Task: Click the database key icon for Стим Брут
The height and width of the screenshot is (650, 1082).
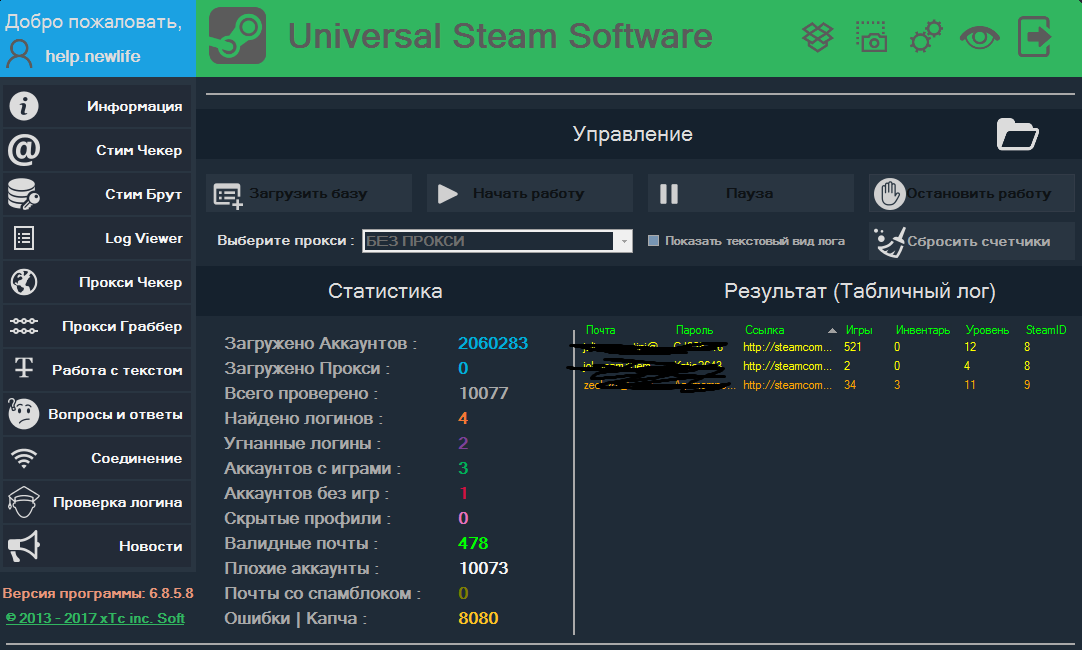Action: pos(23,194)
